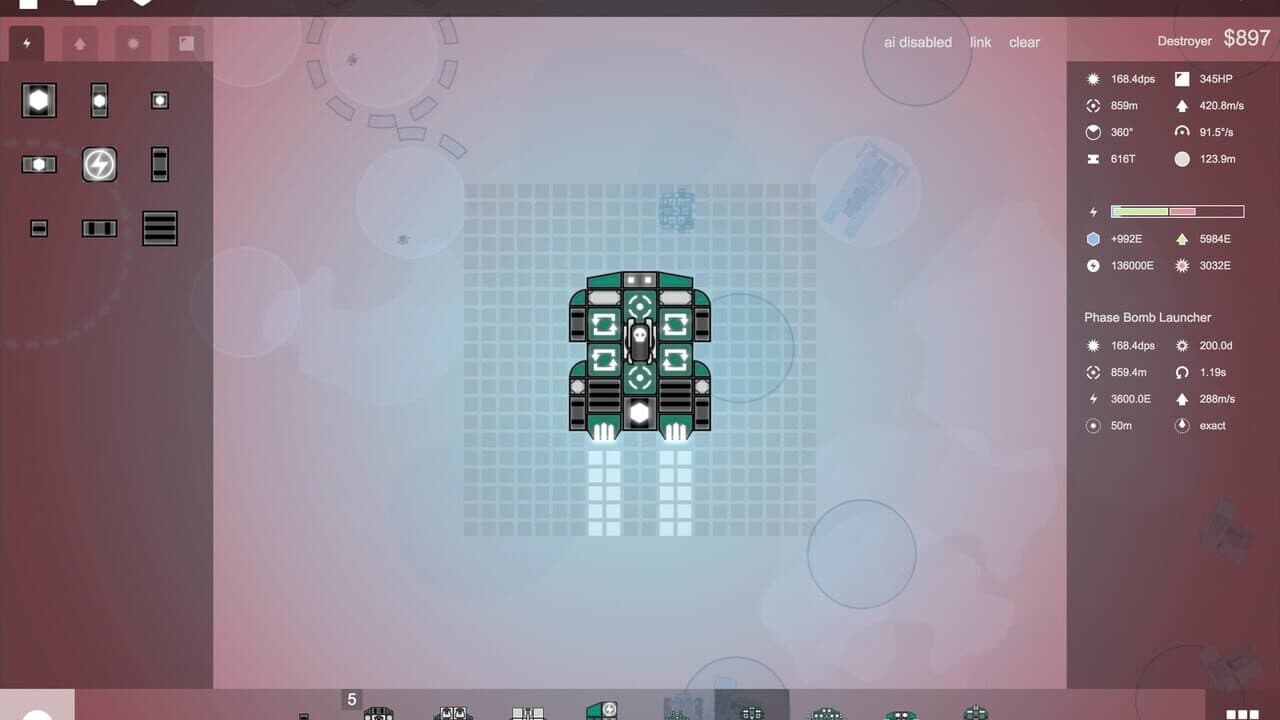Pick the tall narrow reactor in parts palette

99,100
